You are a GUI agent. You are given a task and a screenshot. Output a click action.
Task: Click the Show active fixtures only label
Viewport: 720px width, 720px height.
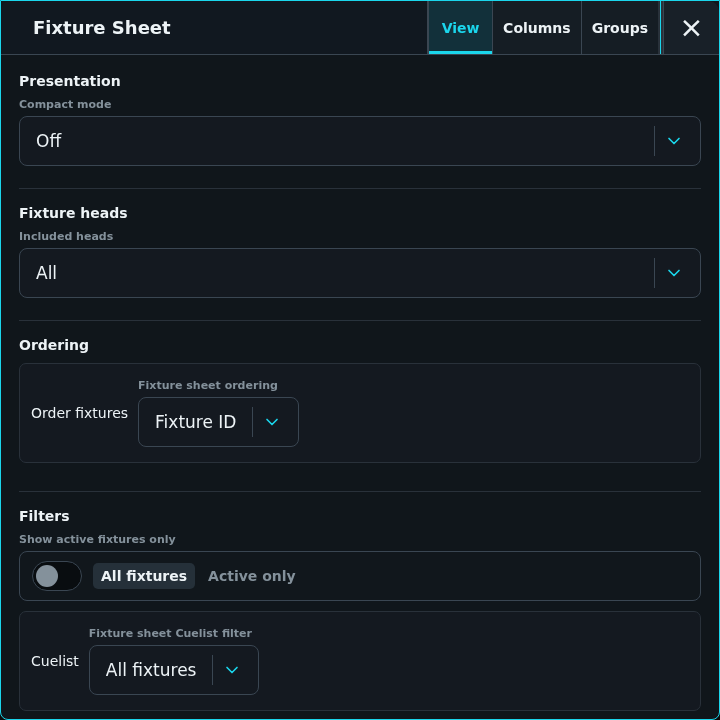tap(97, 539)
